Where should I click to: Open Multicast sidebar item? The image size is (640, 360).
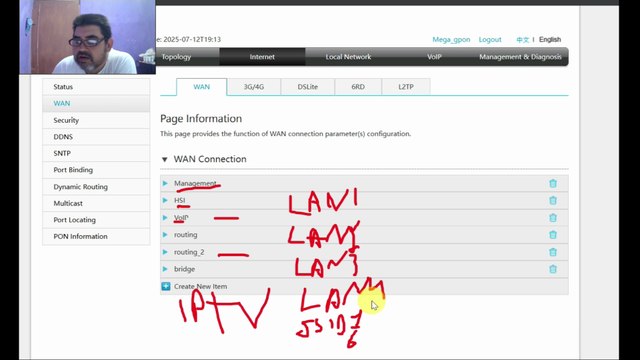coord(96,203)
